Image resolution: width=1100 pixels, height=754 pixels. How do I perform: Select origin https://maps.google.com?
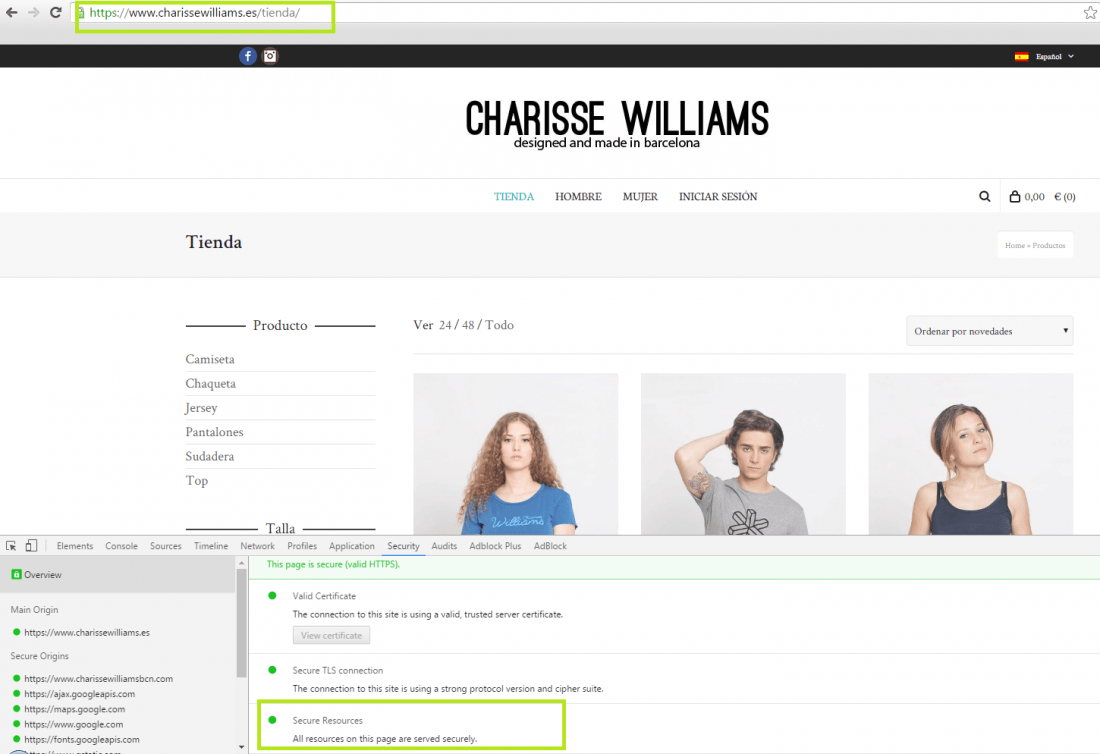(74, 709)
